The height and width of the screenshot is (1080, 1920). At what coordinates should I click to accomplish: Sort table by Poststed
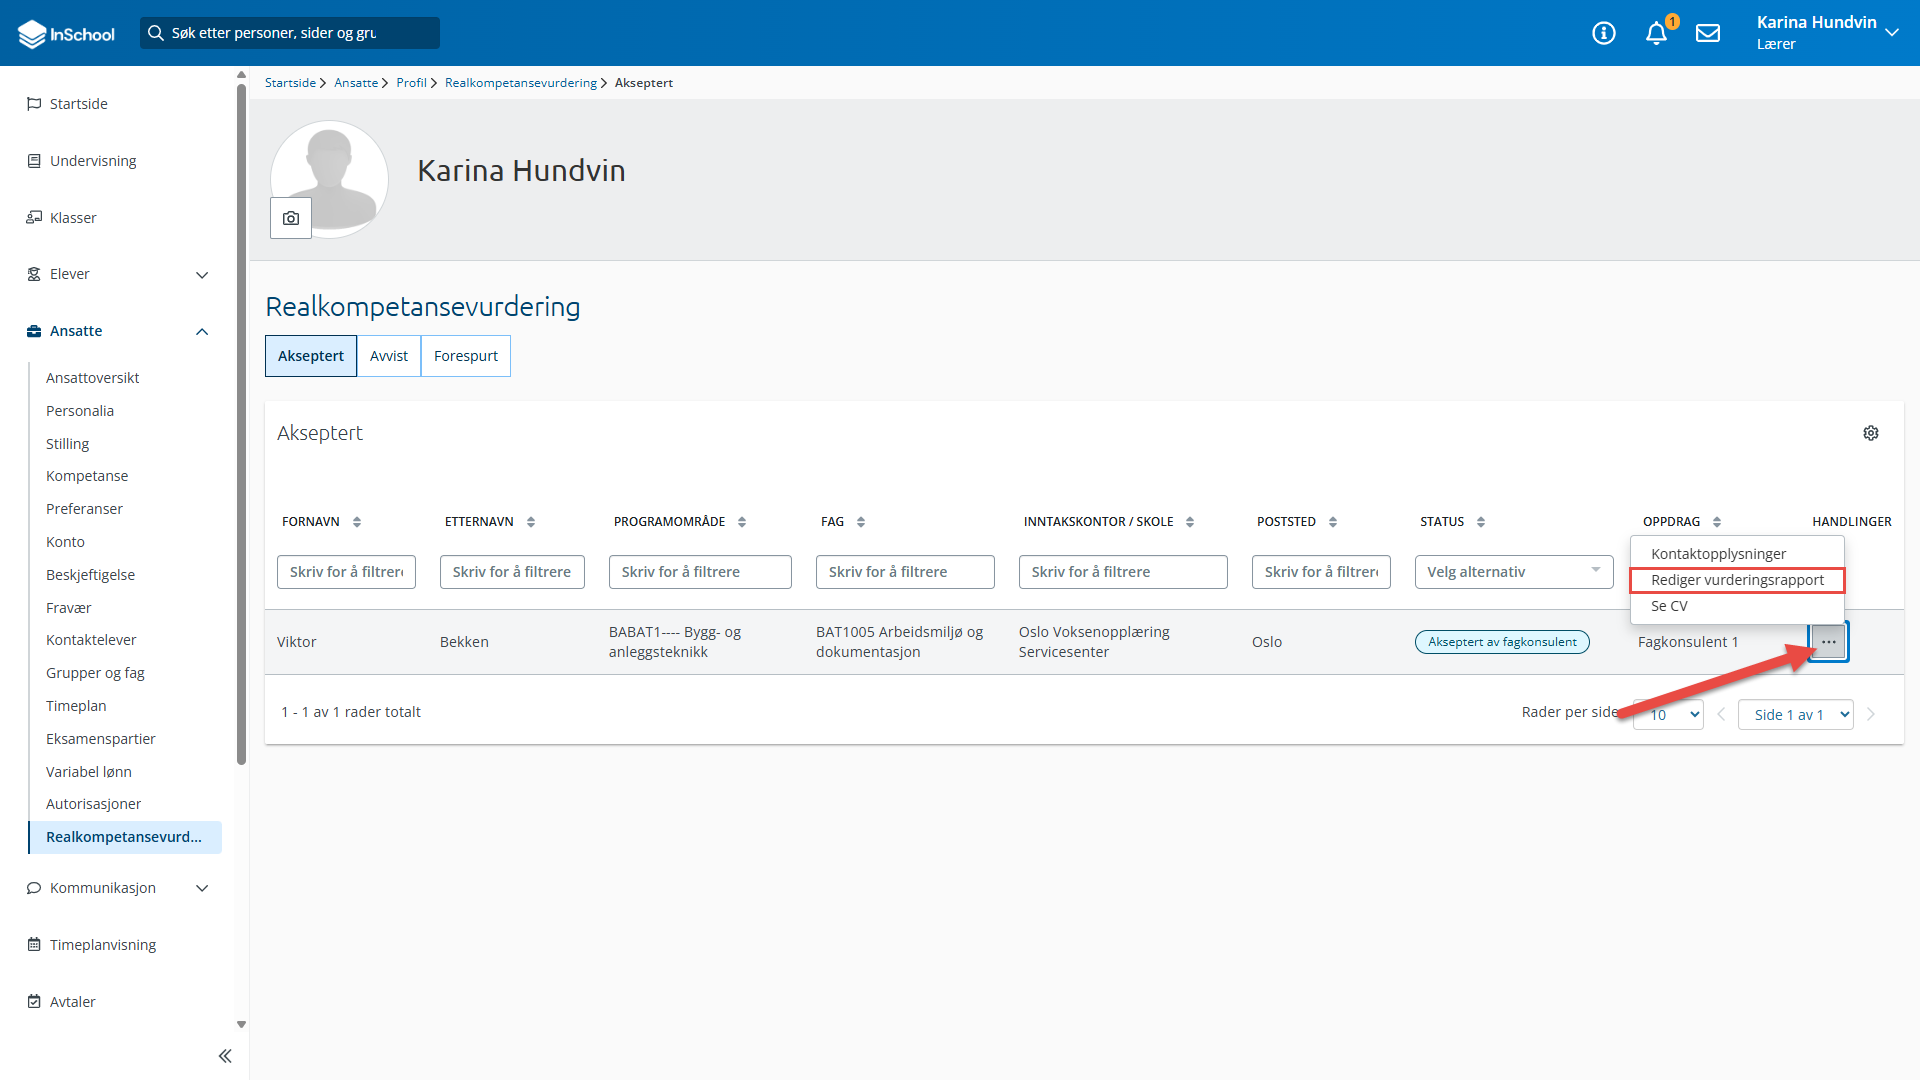tap(1333, 522)
